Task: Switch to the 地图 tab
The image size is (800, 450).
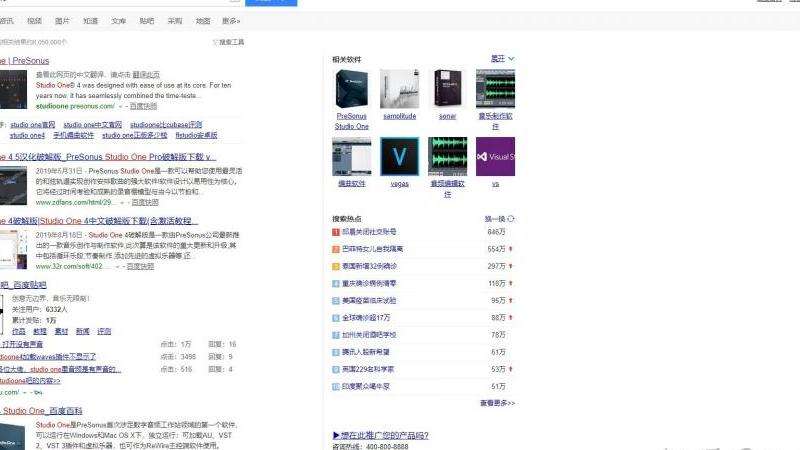Action: [x=203, y=21]
